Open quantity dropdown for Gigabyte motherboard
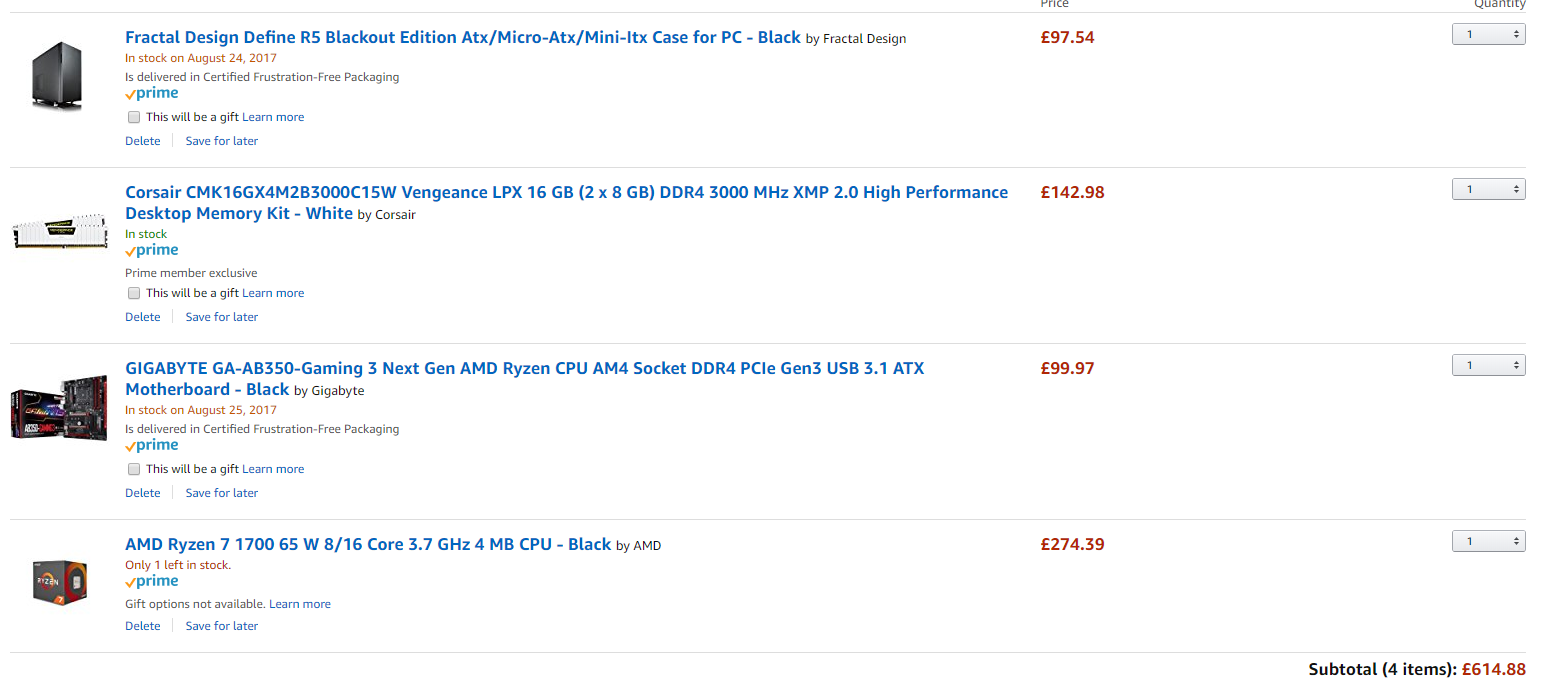 click(1488, 366)
